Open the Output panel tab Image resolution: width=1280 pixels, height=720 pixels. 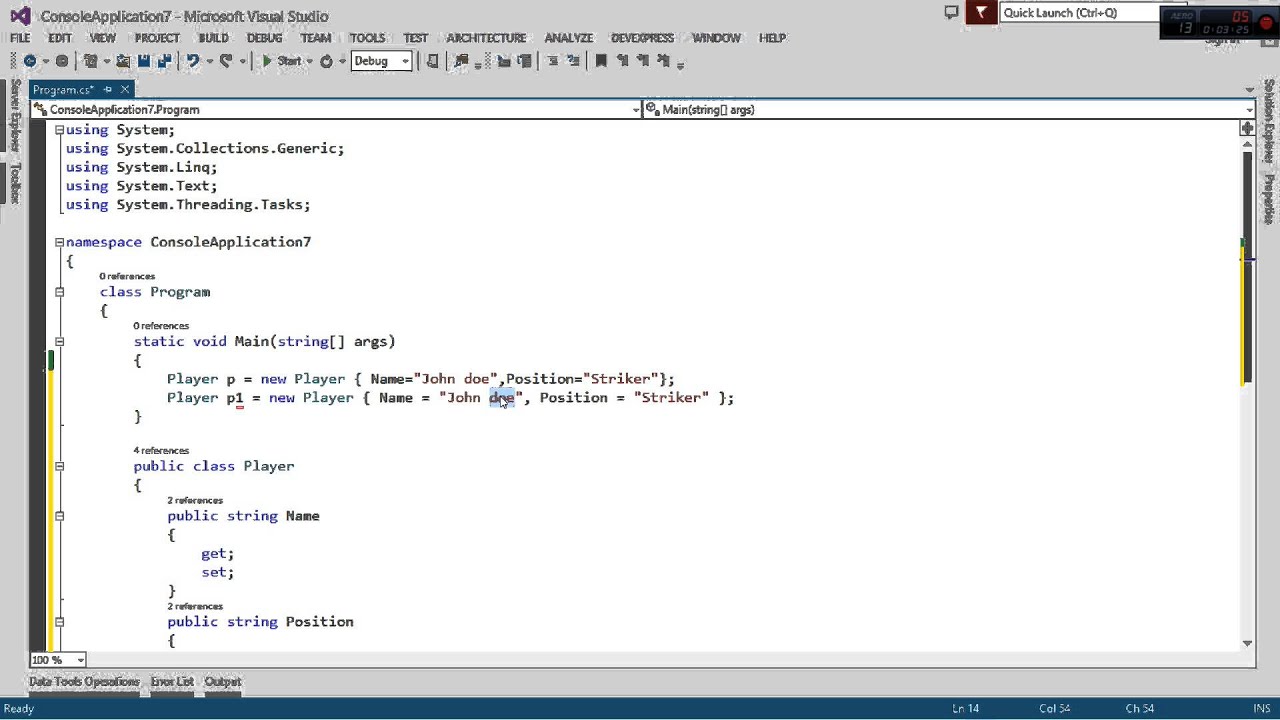pyautogui.click(x=223, y=682)
